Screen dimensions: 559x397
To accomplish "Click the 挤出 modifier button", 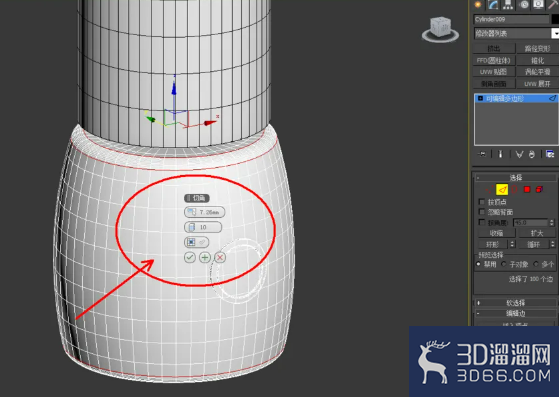I will point(494,48).
